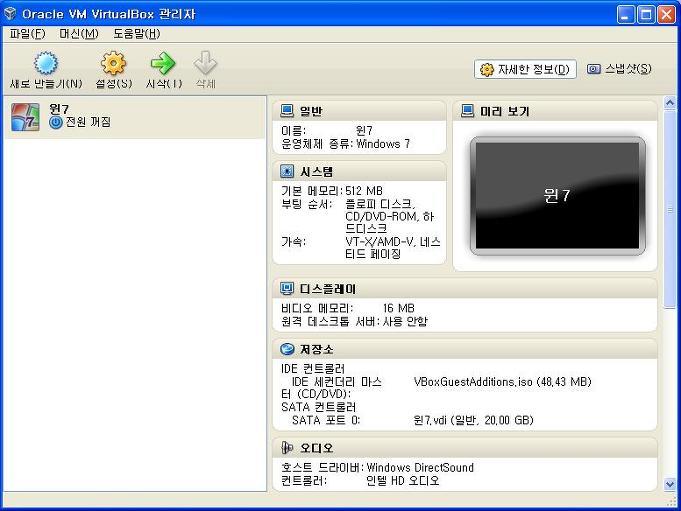Start the VM with 시작(T) green arrow
Screen dimensions: 681x511
click(163, 63)
